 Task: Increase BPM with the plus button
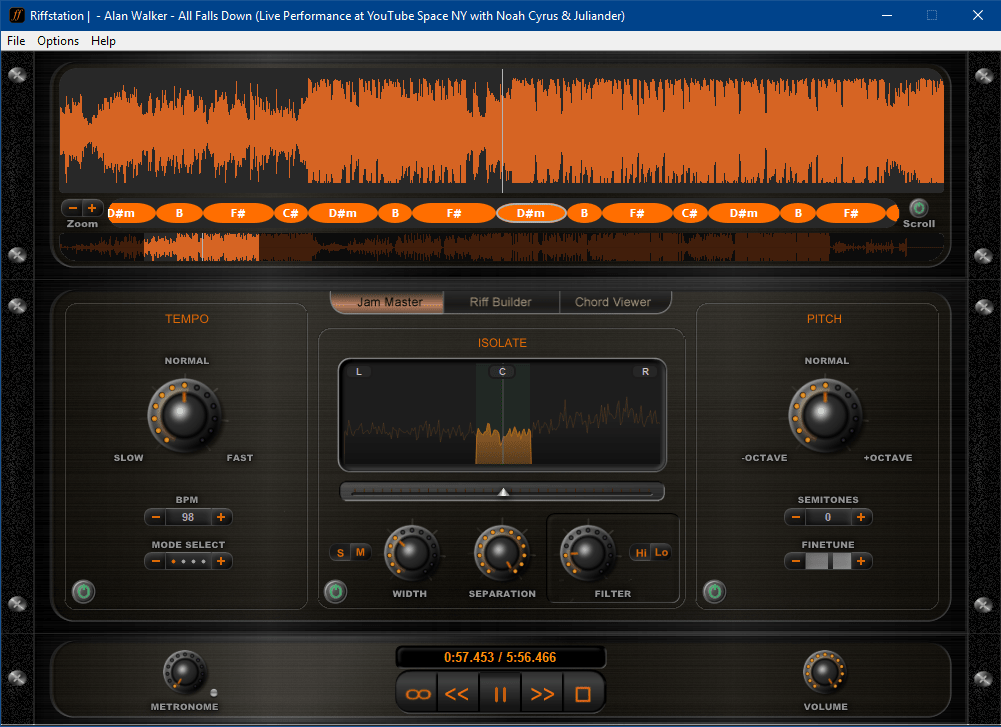pos(221,517)
